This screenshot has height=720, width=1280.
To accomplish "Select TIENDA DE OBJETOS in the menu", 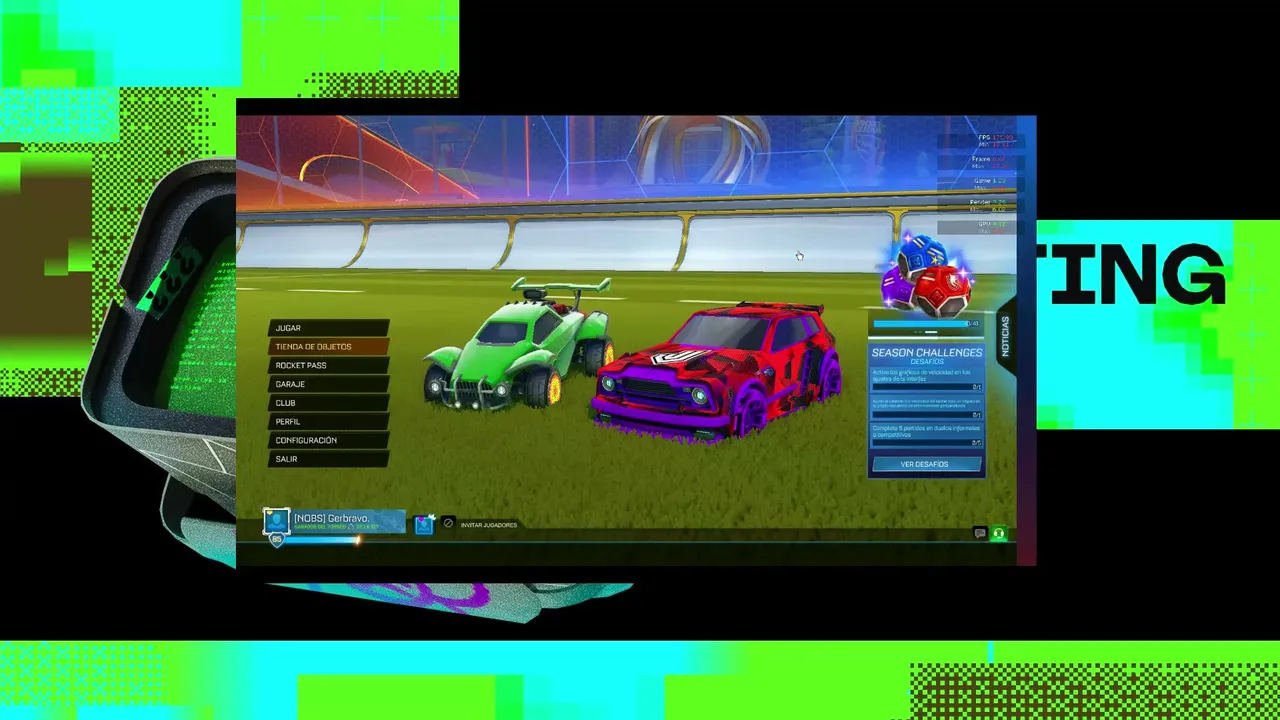I will (x=328, y=347).
